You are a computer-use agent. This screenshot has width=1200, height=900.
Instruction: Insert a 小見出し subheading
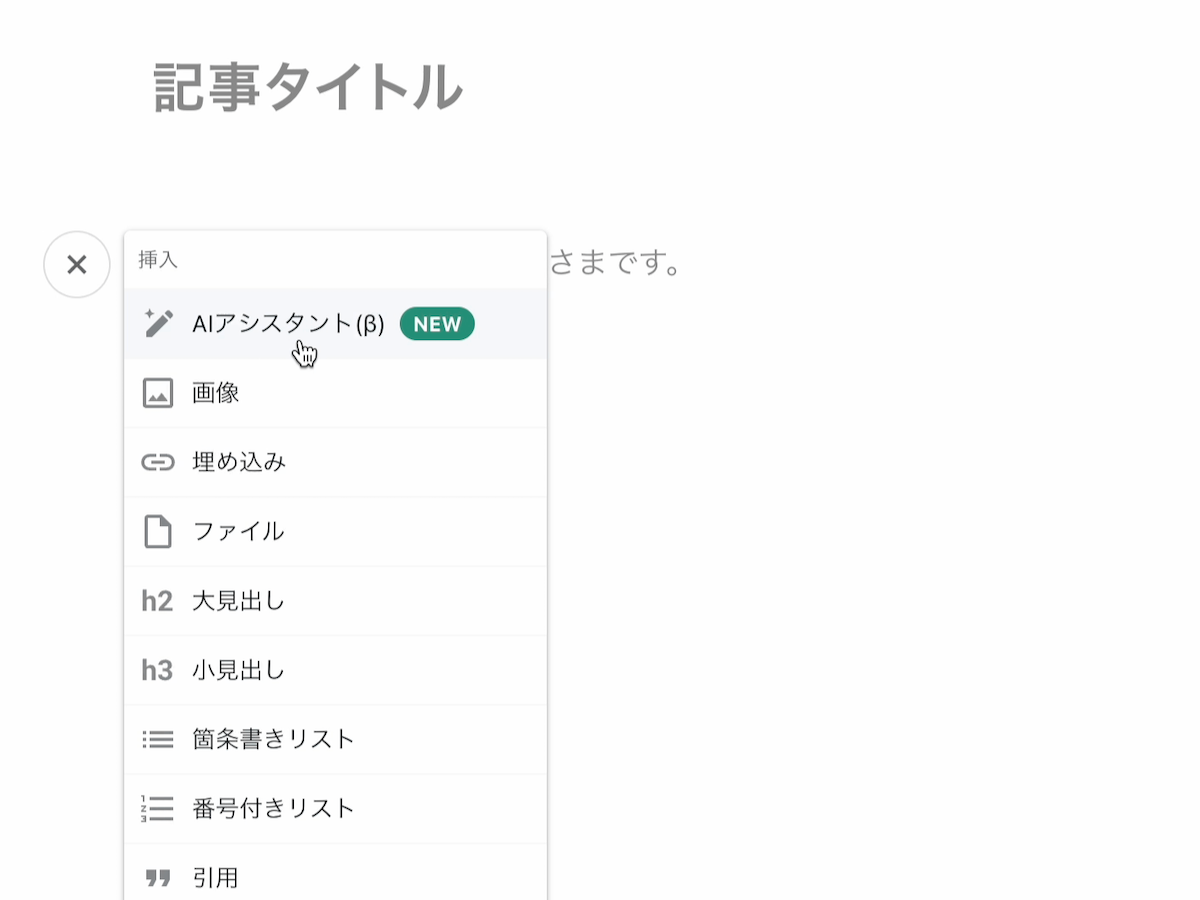[240, 670]
